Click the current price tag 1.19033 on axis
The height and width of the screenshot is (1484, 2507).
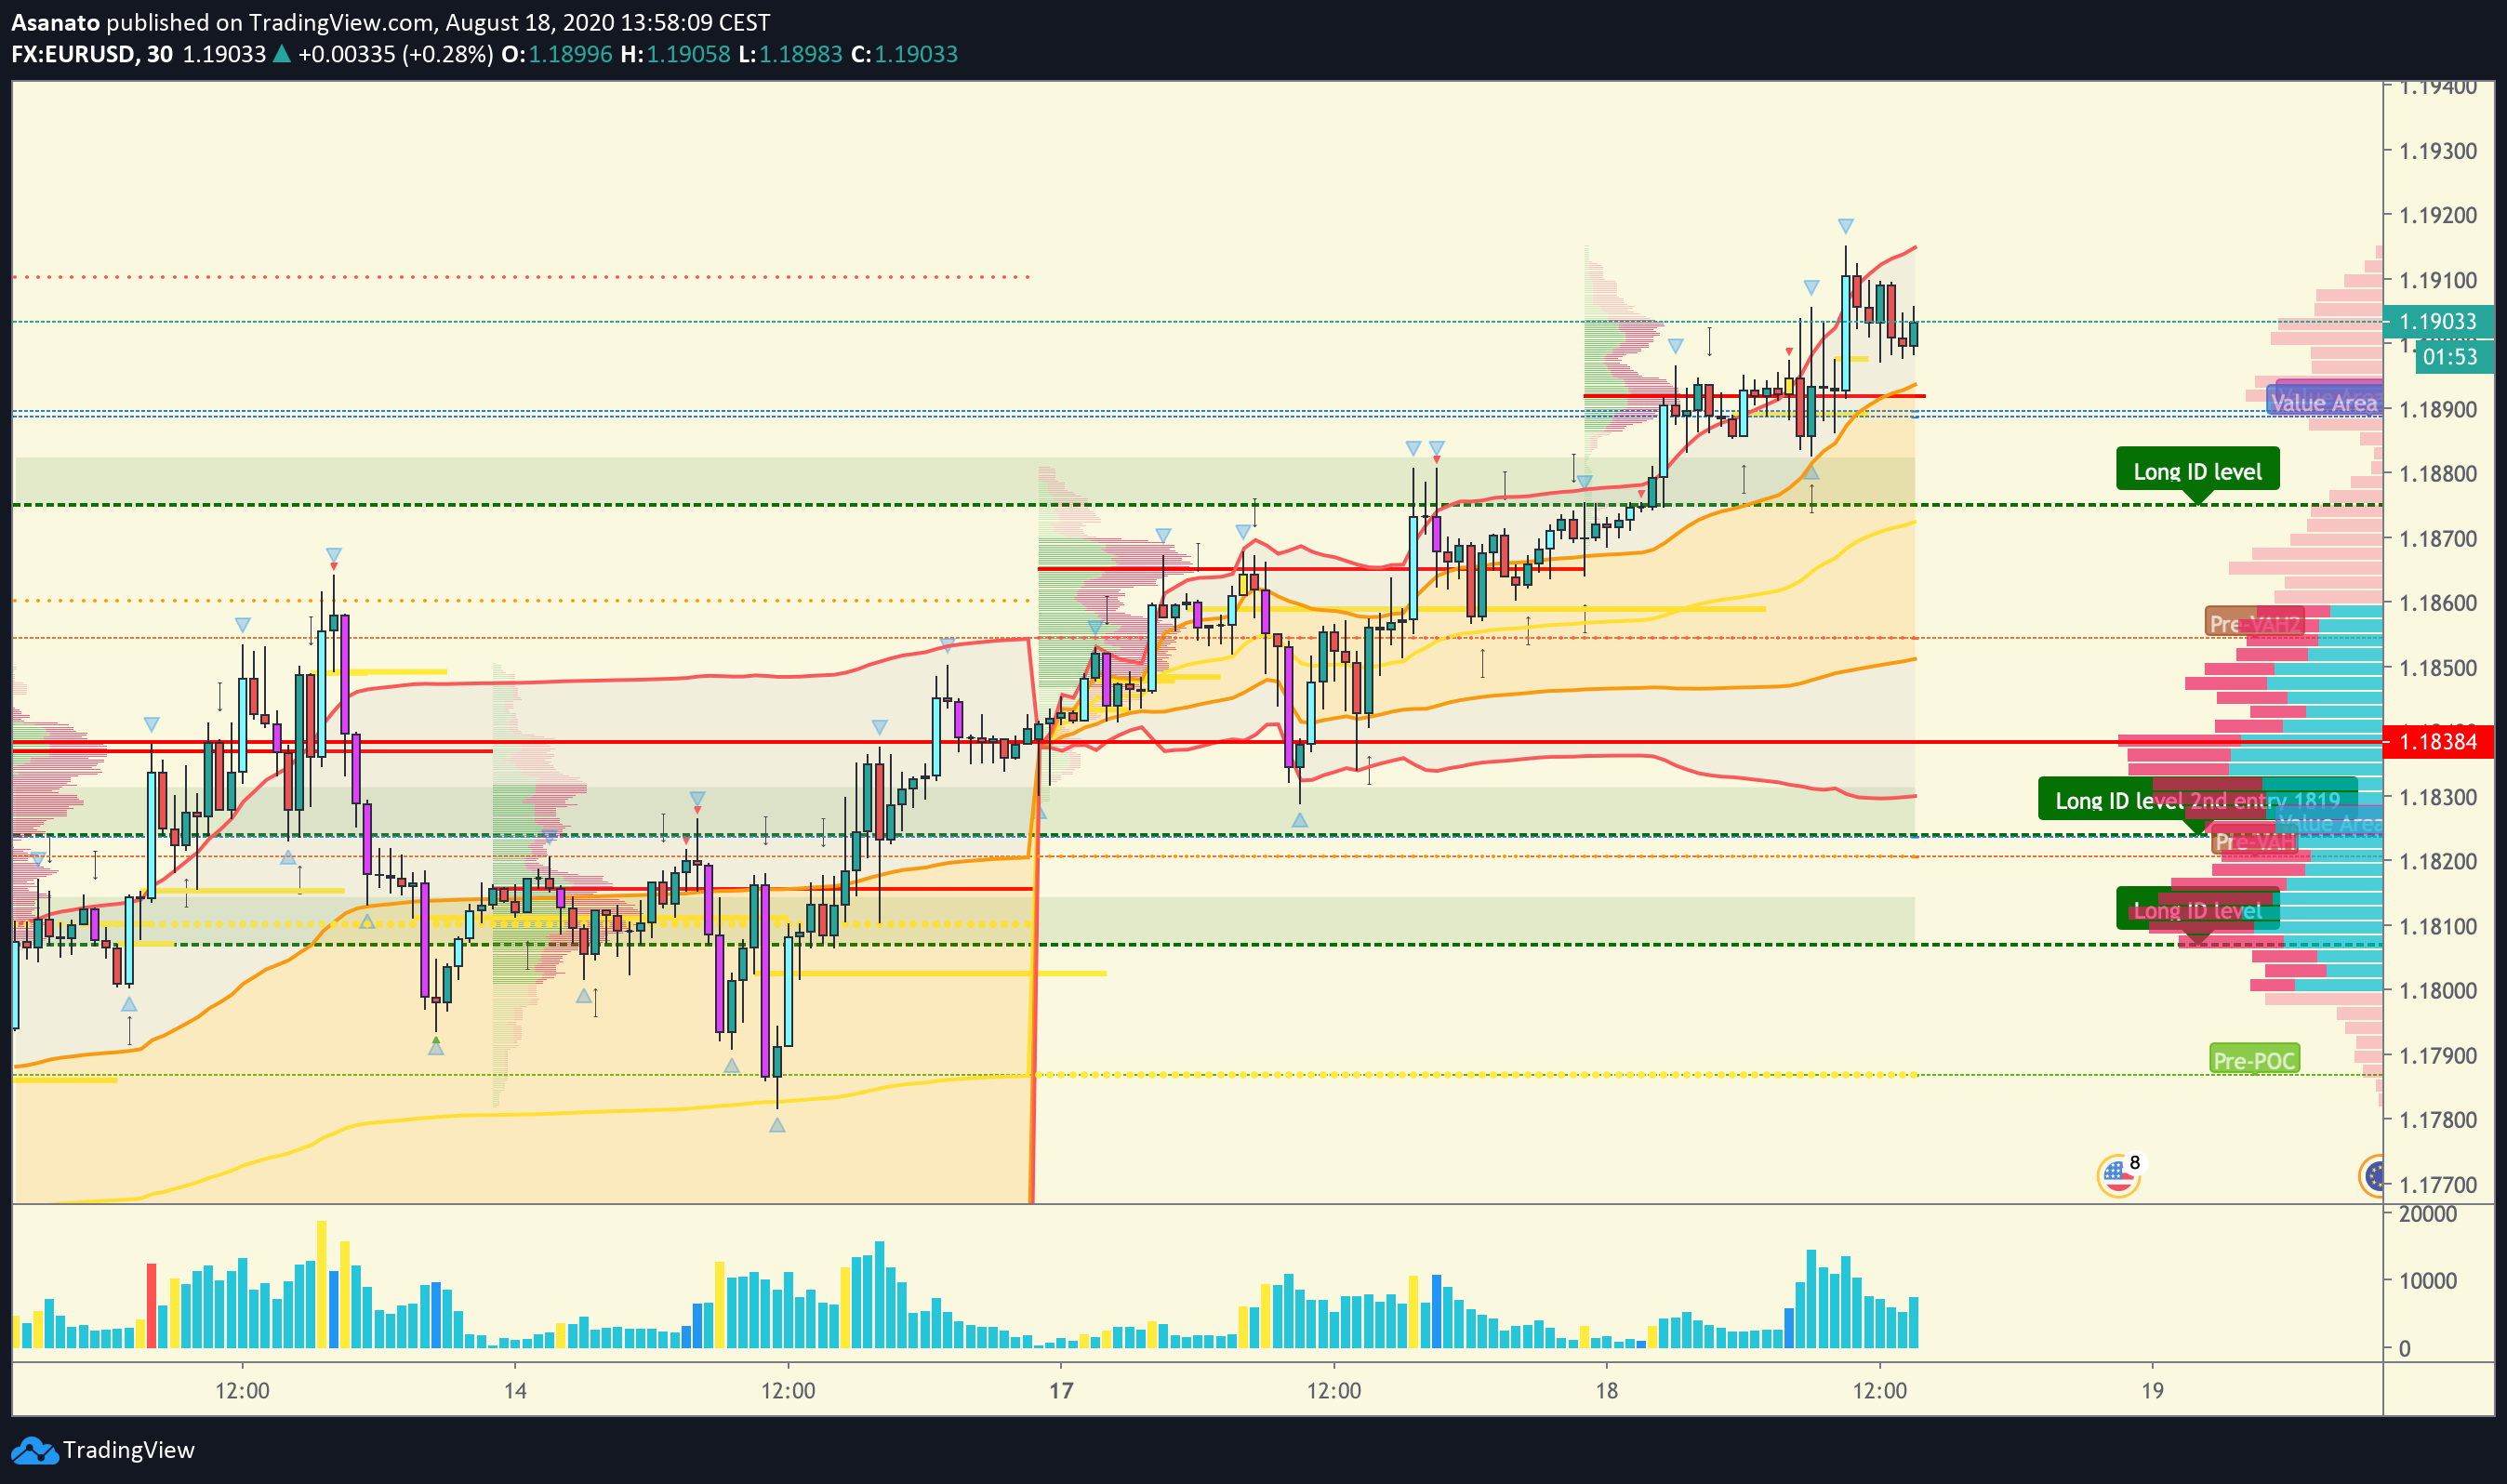tap(2438, 321)
